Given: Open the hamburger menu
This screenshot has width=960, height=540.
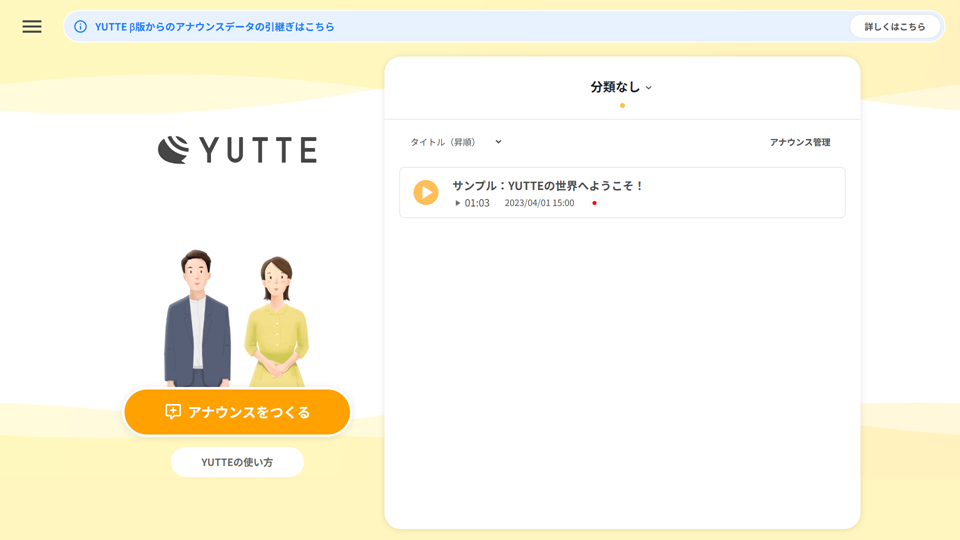Looking at the screenshot, I should (x=32, y=27).
